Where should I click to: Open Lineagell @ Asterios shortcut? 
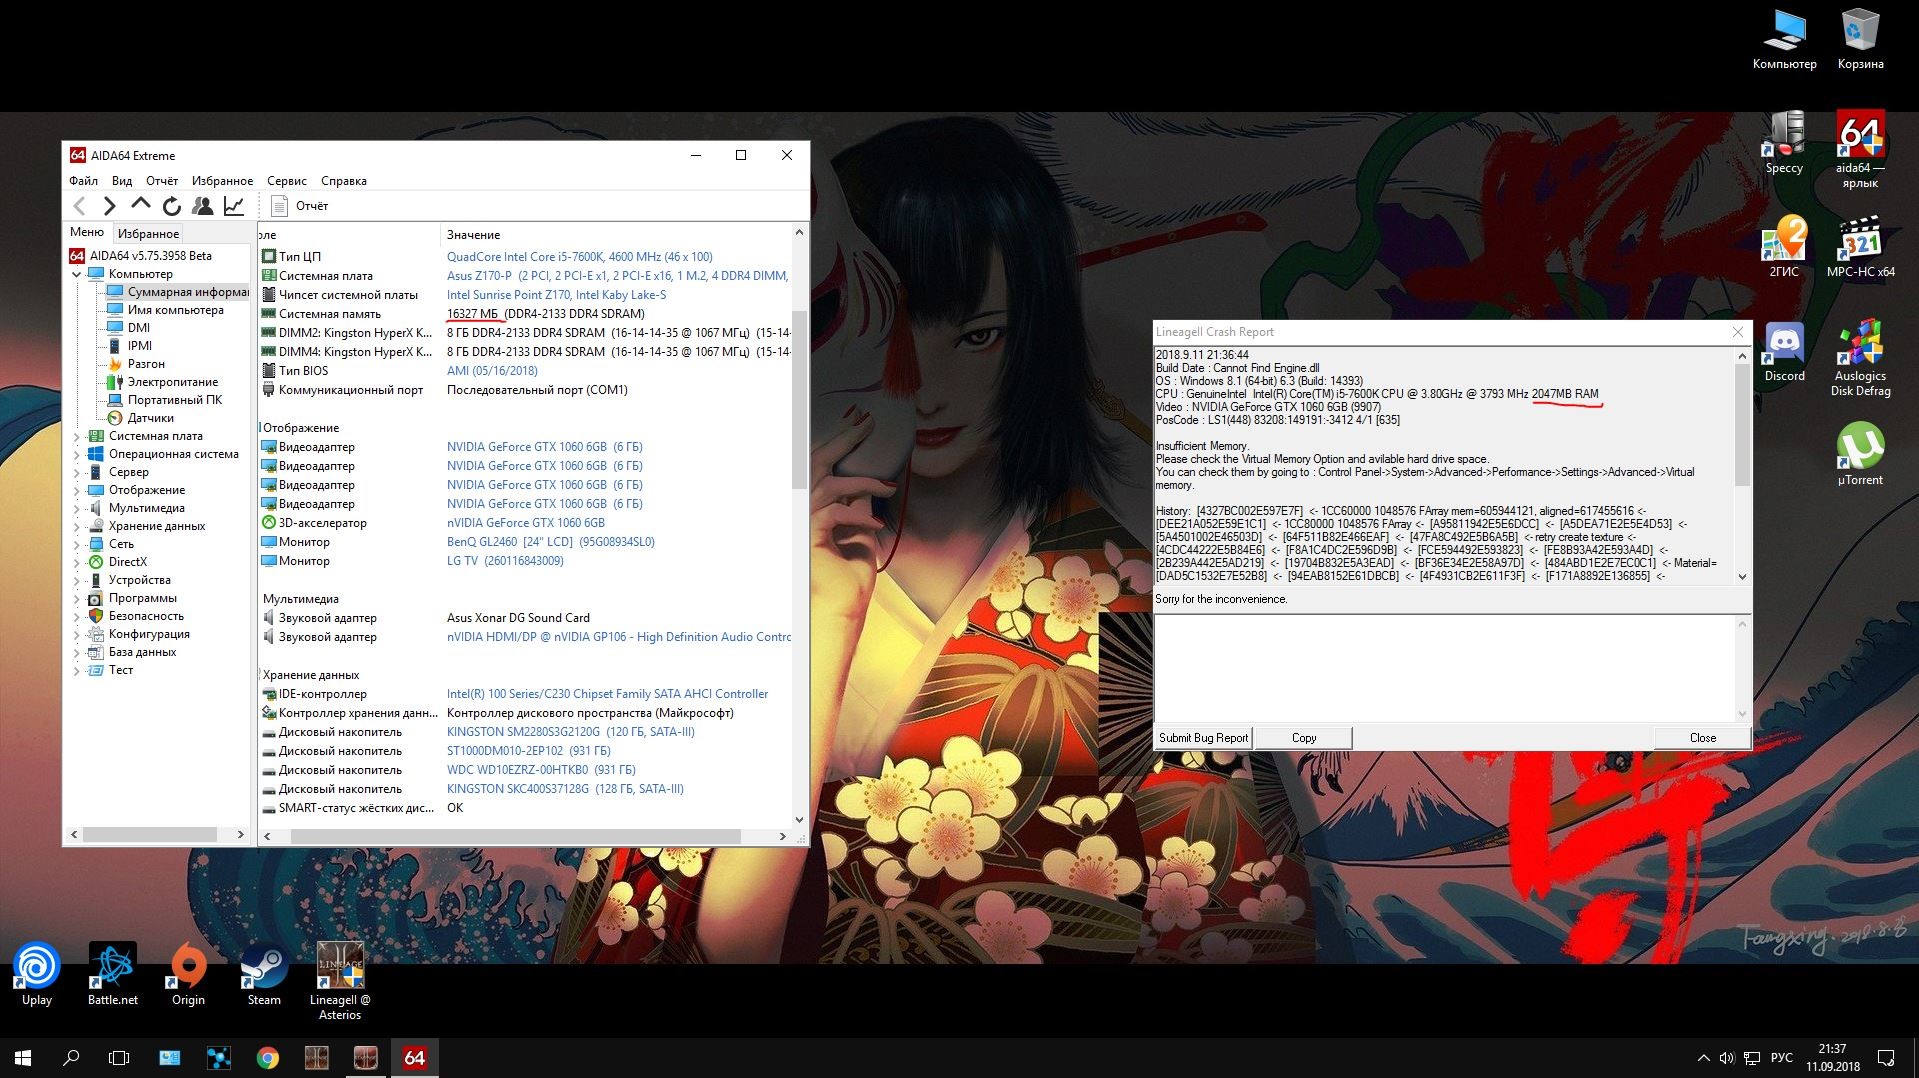[340, 981]
